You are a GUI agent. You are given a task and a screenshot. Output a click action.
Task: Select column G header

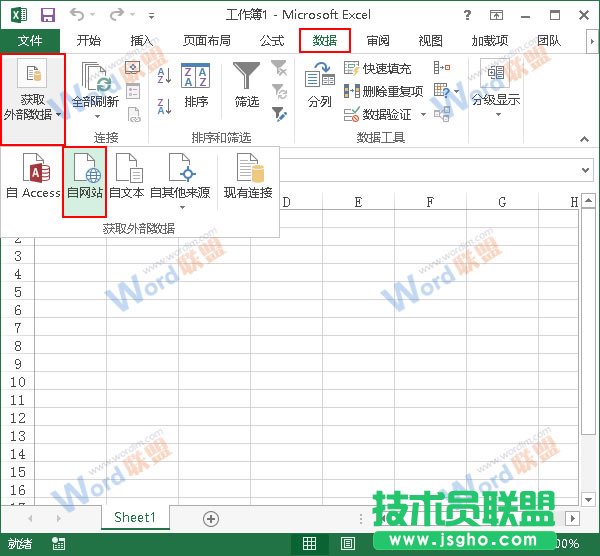coord(502,202)
